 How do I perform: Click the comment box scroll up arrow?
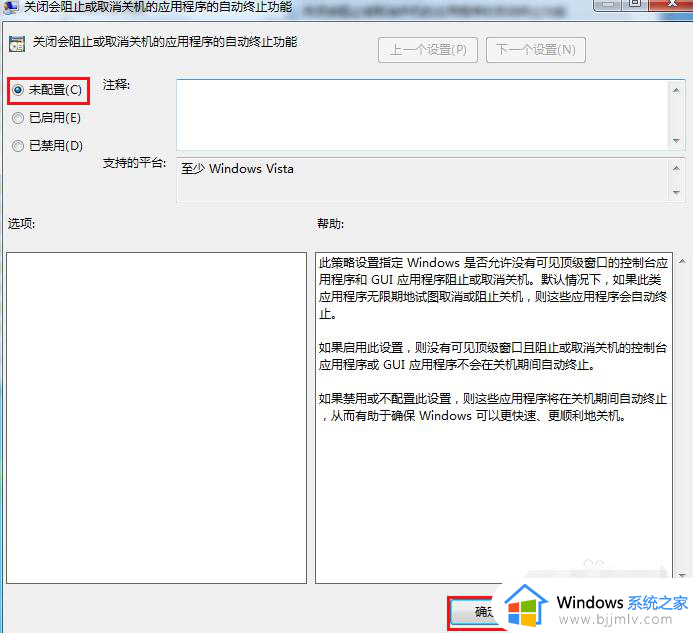pos(676,90)
